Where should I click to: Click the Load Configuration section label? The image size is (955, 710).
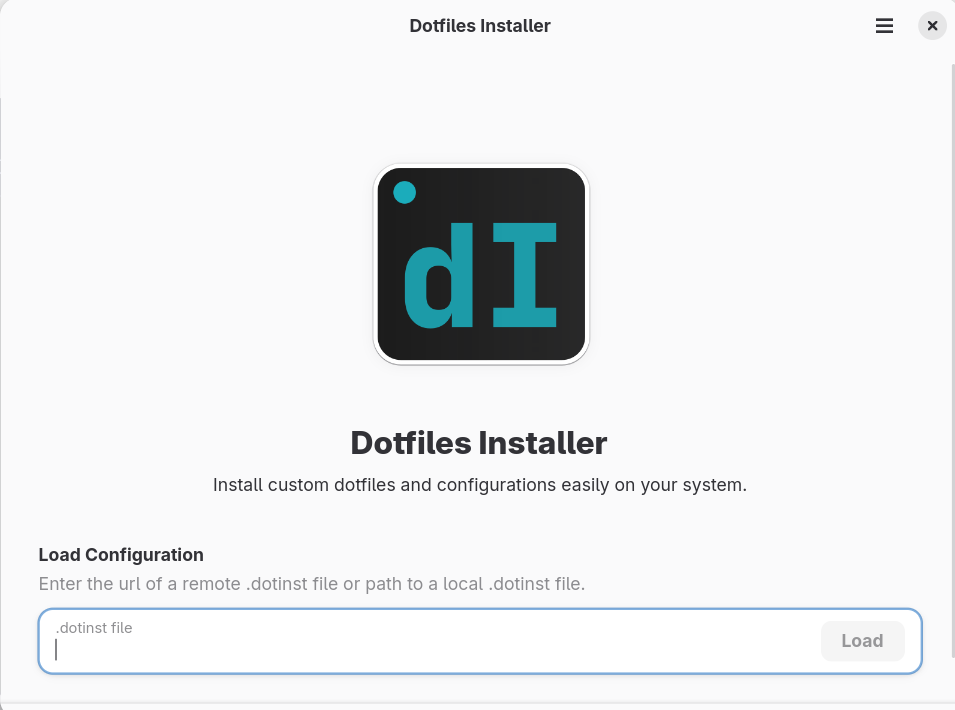121,555
